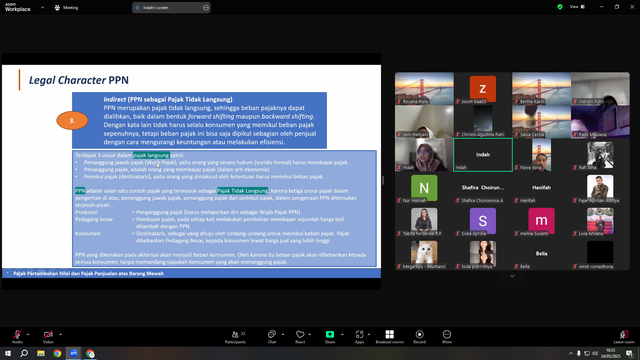Open audio options caret next to Audio
640x360 pixels.
[28, 334]
